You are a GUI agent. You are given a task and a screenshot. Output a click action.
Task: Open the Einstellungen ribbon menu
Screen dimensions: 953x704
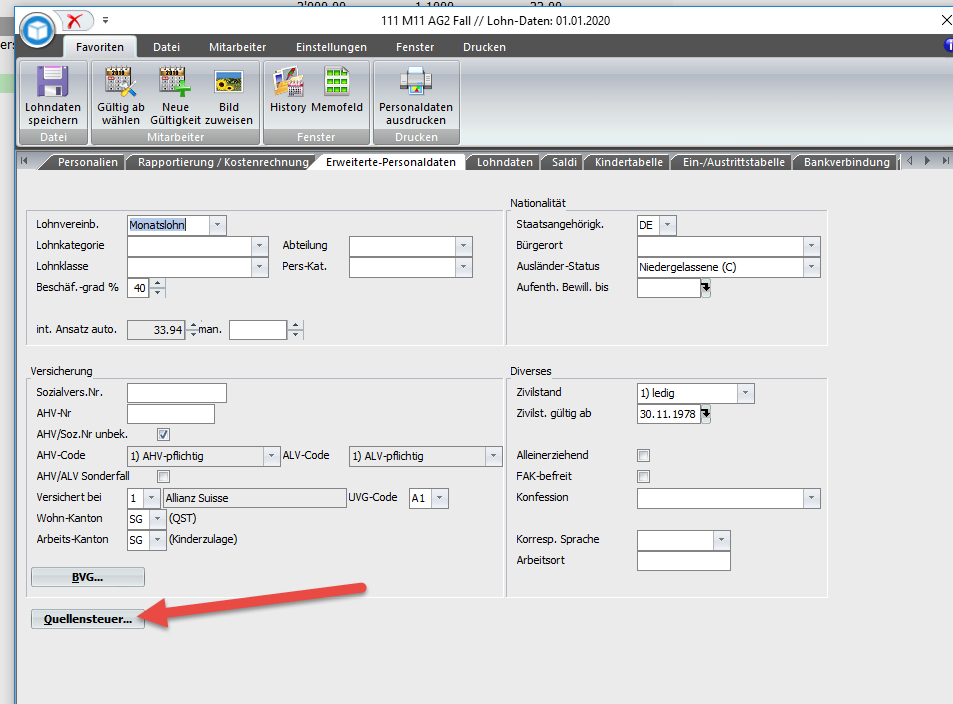point(330,47)
